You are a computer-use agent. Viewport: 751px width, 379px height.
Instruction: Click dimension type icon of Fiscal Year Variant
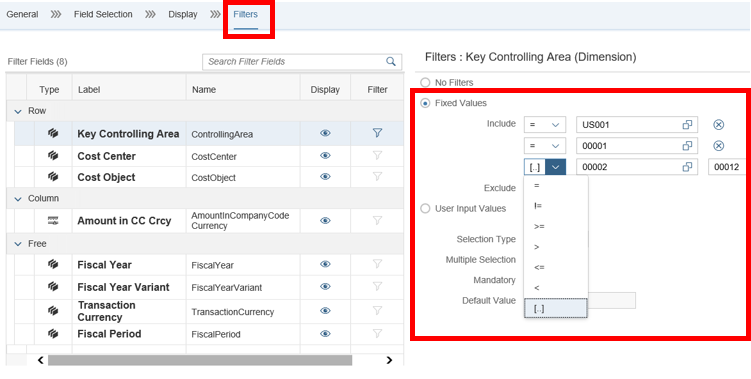53,287
